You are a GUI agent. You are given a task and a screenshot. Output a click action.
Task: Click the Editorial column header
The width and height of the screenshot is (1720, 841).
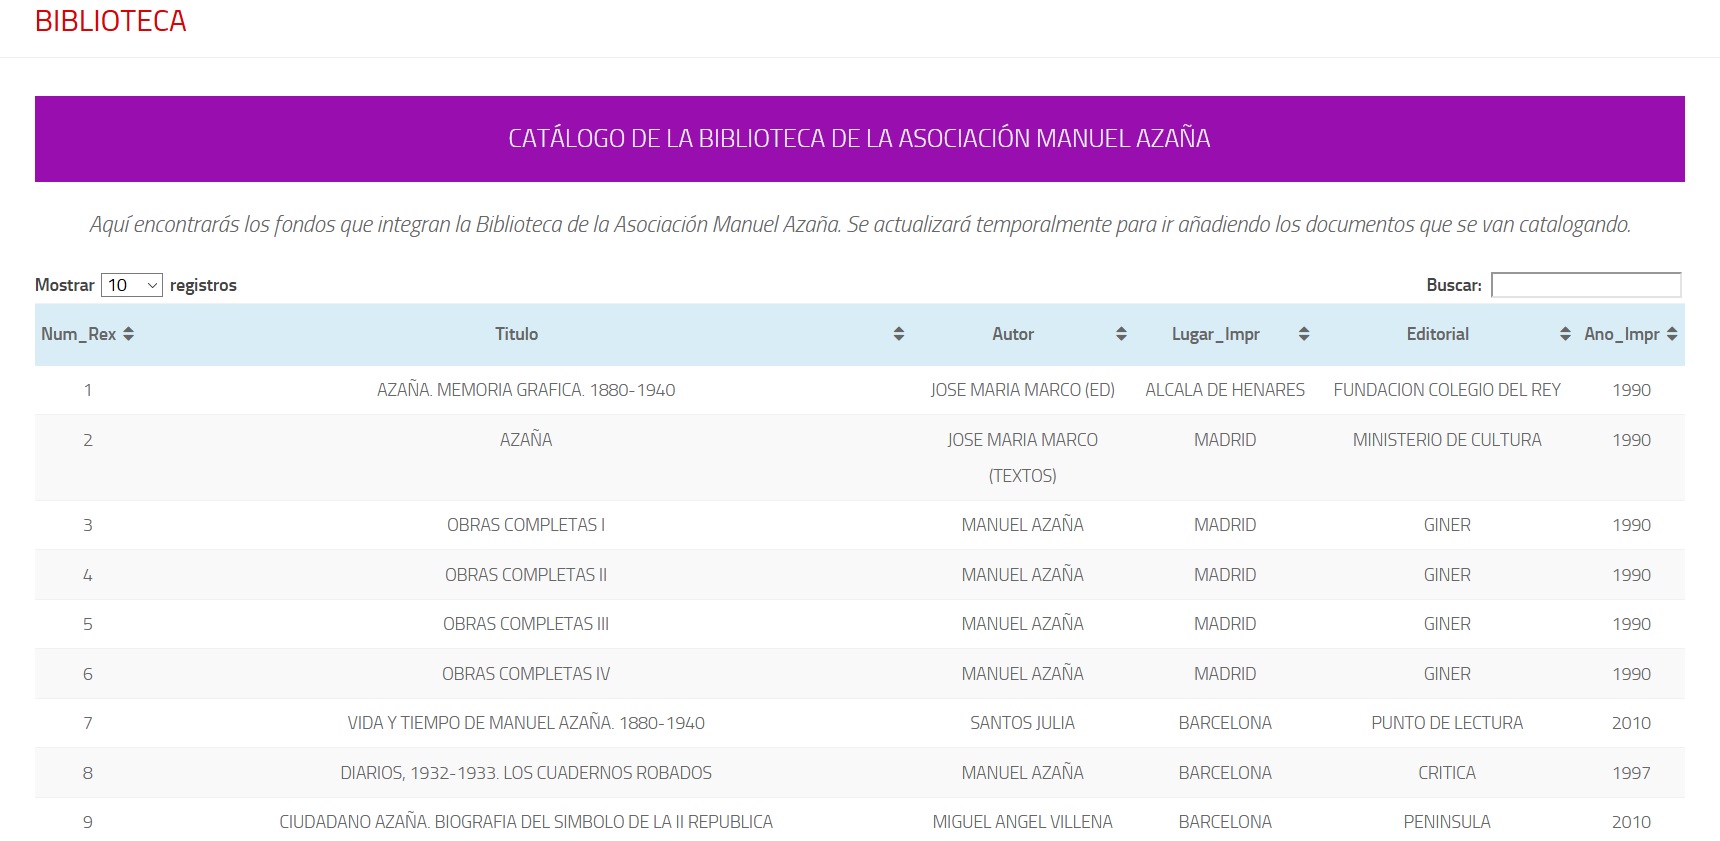[x=1438, y=334]
